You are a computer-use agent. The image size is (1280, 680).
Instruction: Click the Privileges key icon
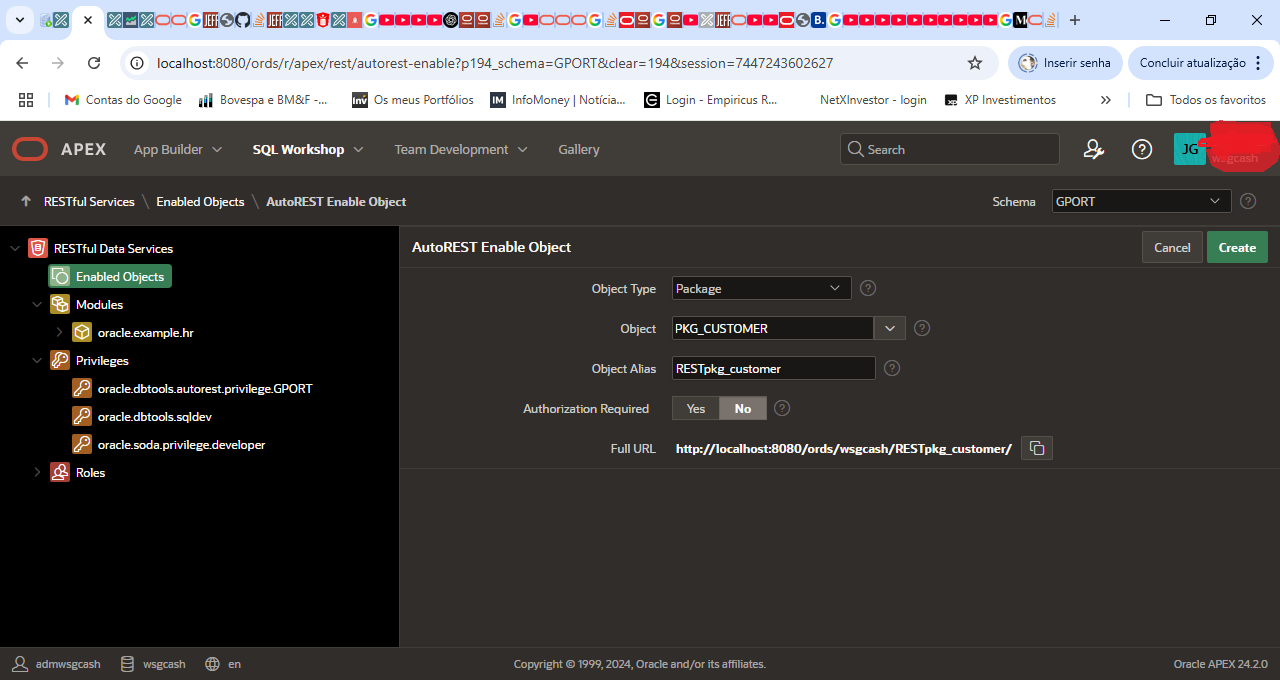click(x=60, y=360)
